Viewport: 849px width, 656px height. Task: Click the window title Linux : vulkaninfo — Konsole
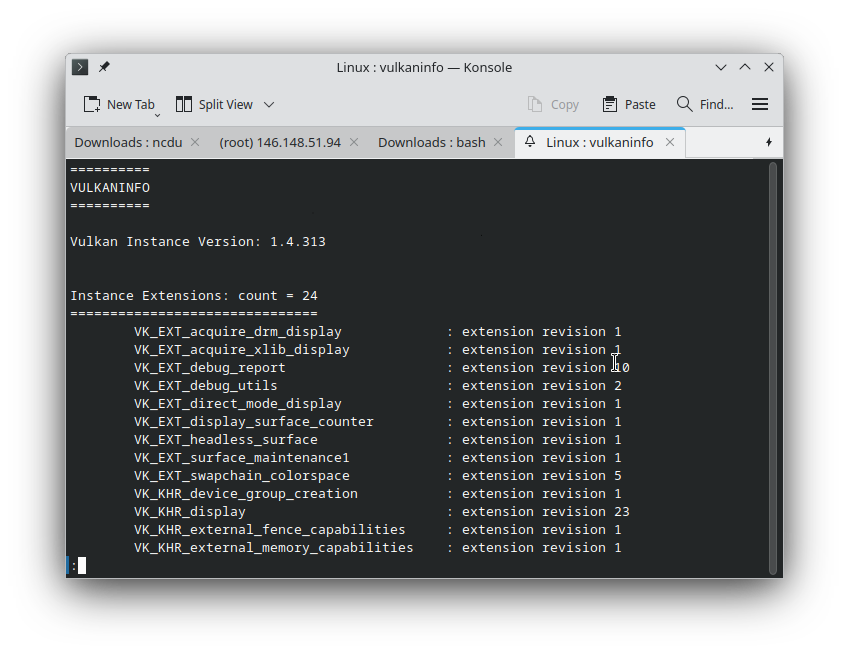click(424, 67)
